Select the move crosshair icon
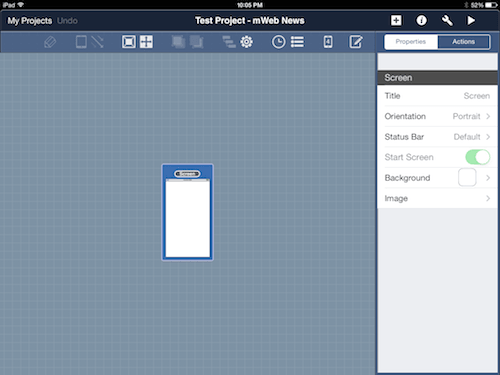The height and width of the screenshot is (375, 500). (x=146, y=42)
